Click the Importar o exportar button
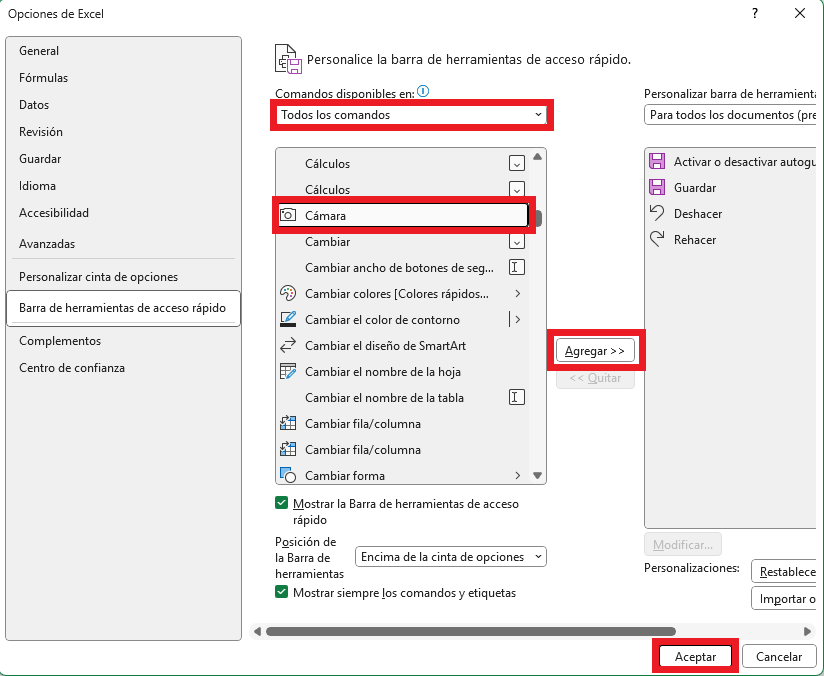The width and height of the screenshot is (824, 676). [x=784, y=598]
